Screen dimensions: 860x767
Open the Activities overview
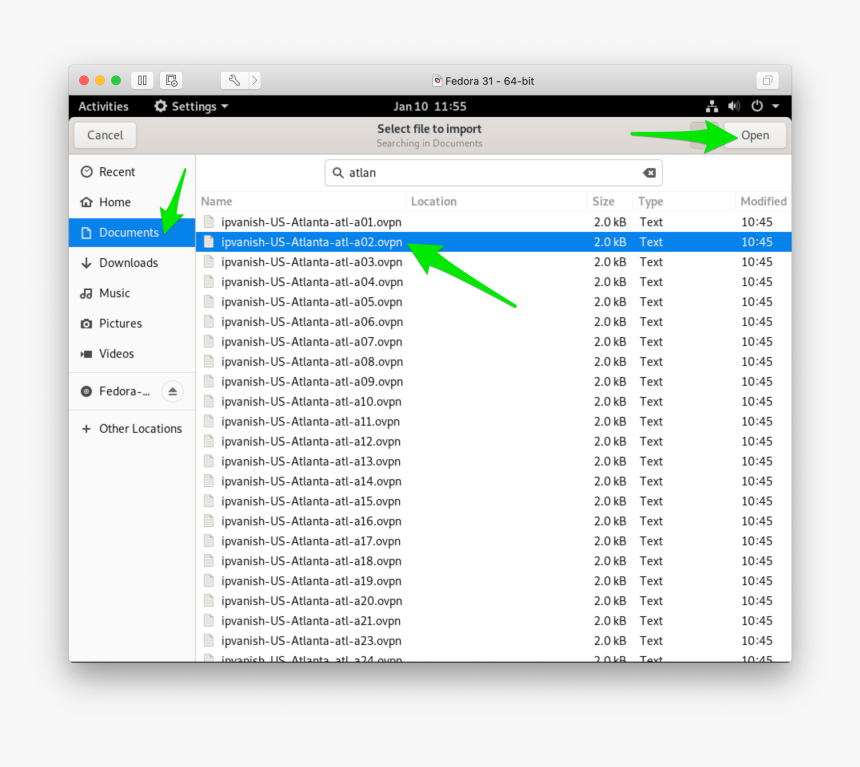point(104,107)
